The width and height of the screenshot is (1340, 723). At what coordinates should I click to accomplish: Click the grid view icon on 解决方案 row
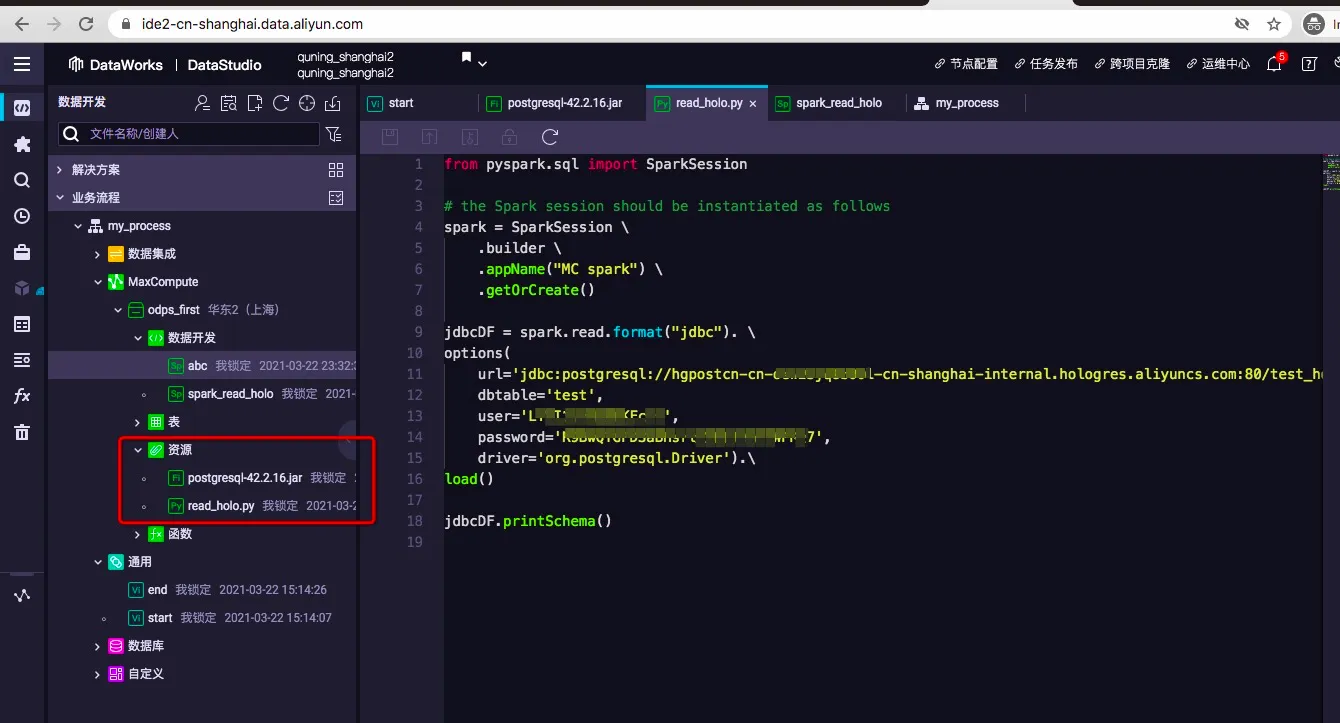[x=336, y=170]
